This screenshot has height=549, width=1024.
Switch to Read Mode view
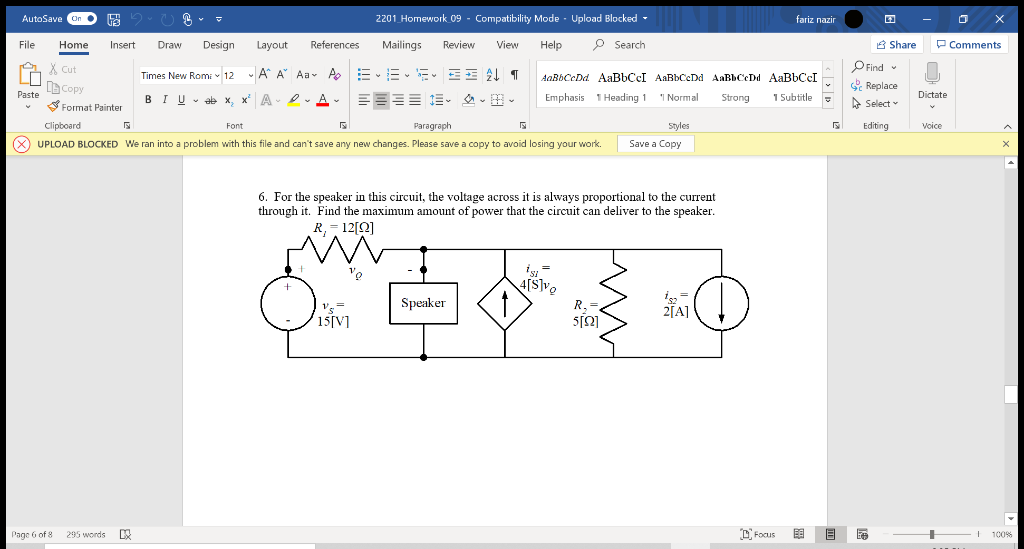[799, 534]
